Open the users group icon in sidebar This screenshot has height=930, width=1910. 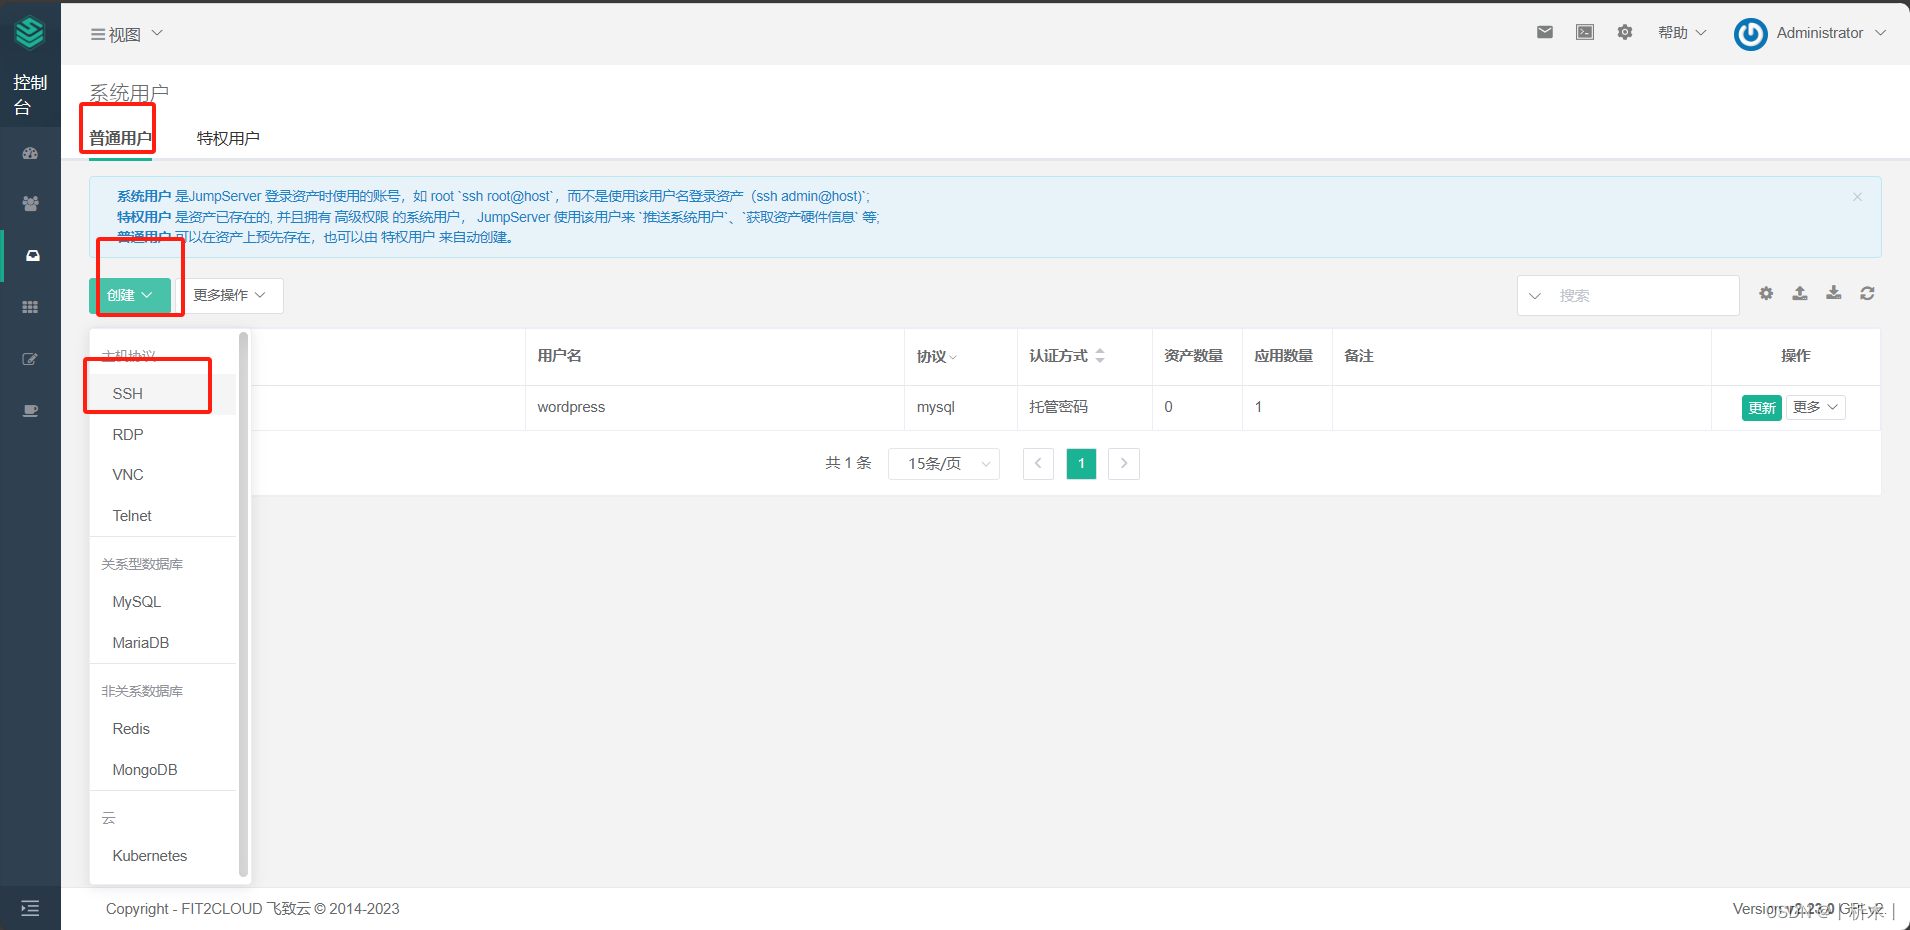(30, 204)
